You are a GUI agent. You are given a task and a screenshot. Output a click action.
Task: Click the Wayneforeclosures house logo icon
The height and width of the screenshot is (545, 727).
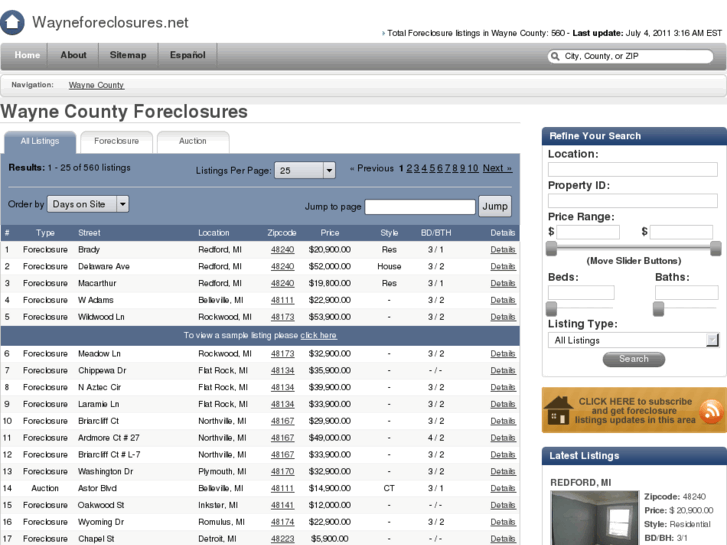click(12, 22)
